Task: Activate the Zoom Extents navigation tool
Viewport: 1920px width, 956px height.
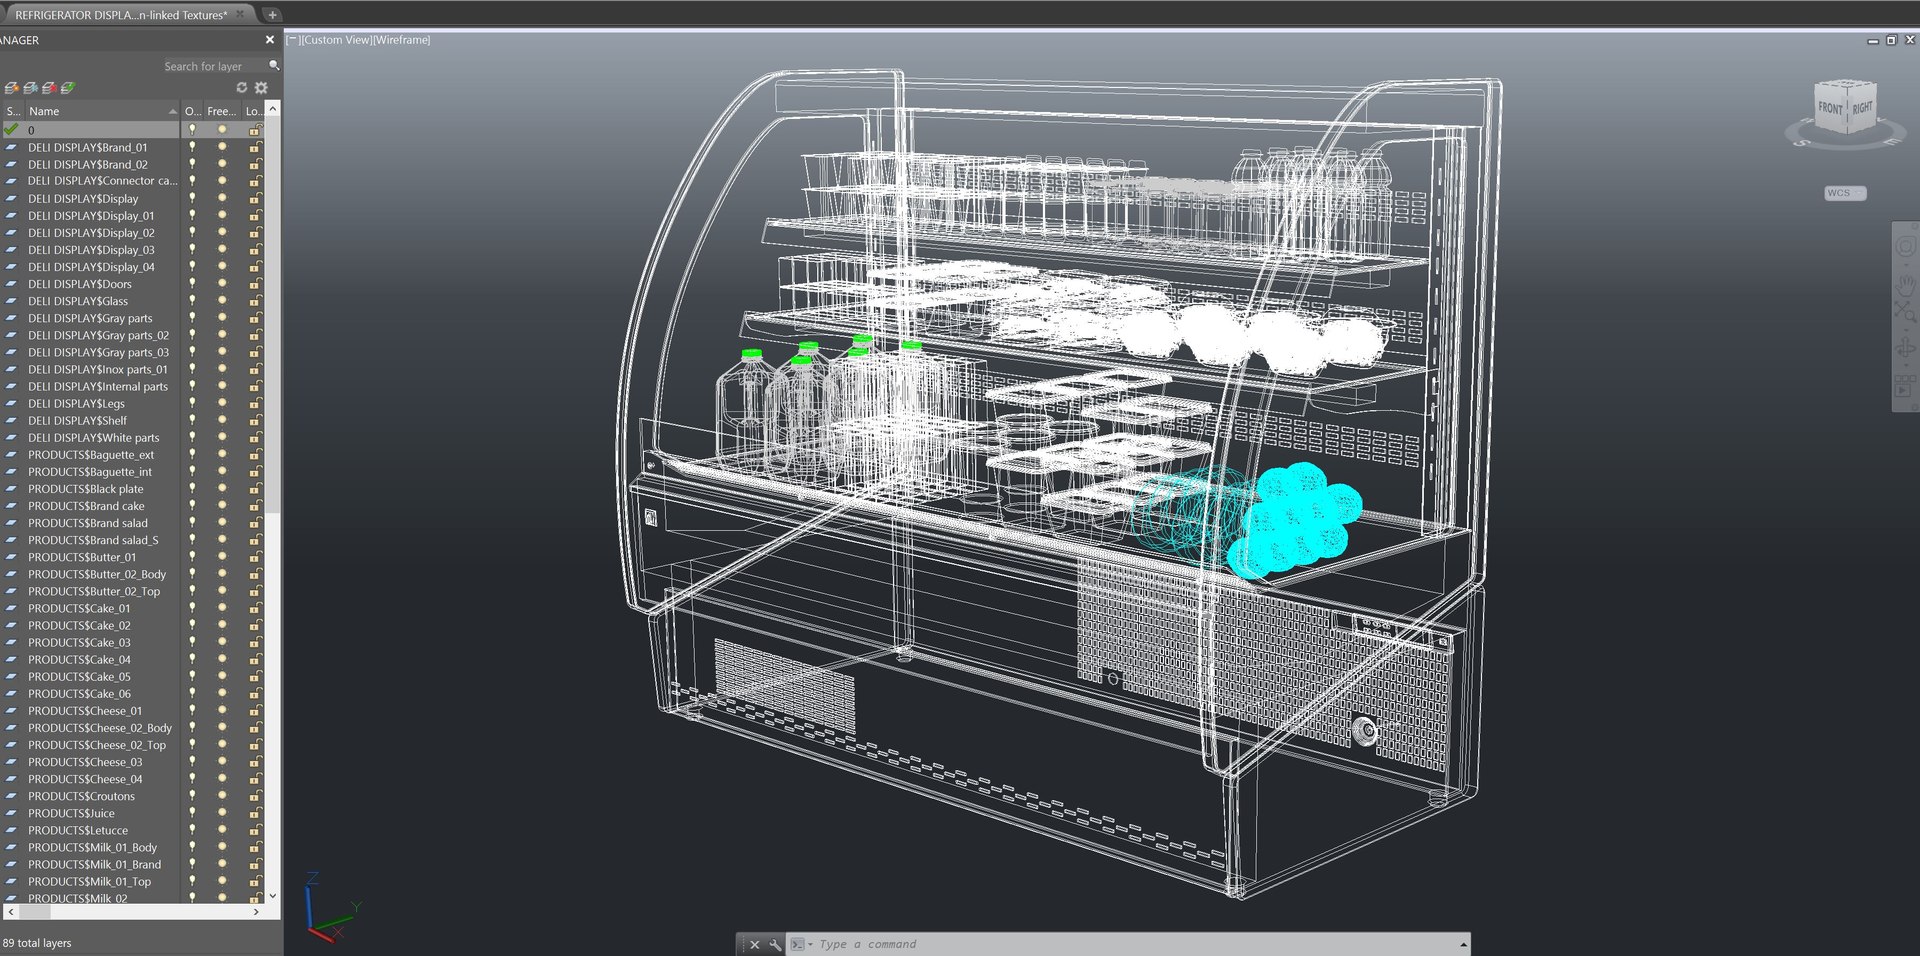Action: (x=1905, y=314)
